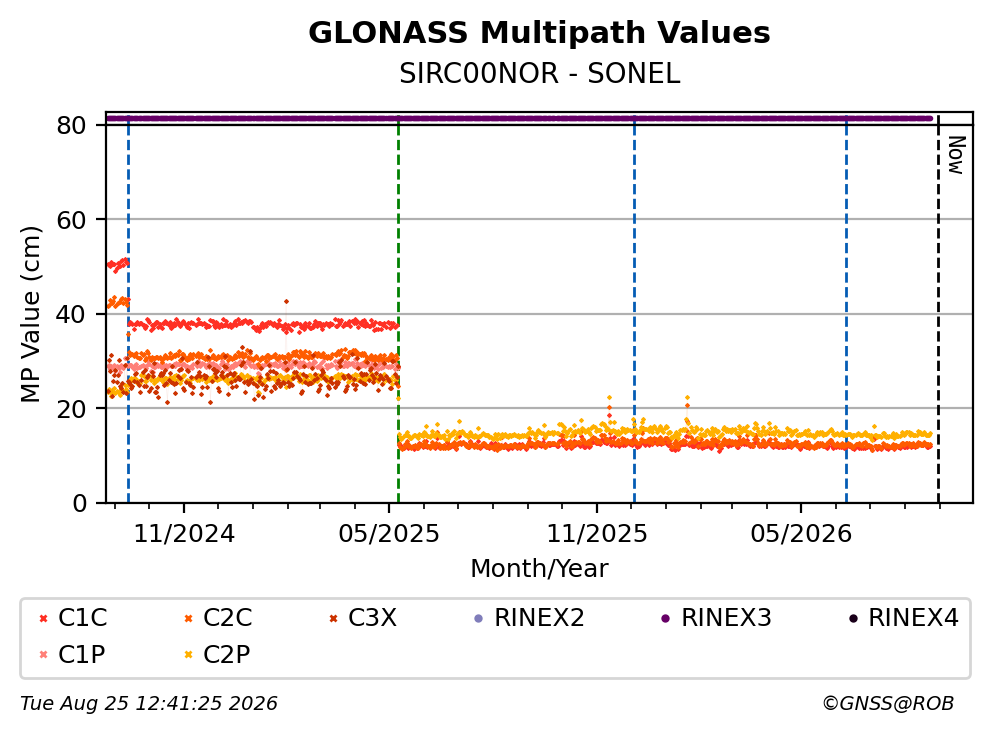Click the 05/2025 x-axis tick label

tap(389, 534)
